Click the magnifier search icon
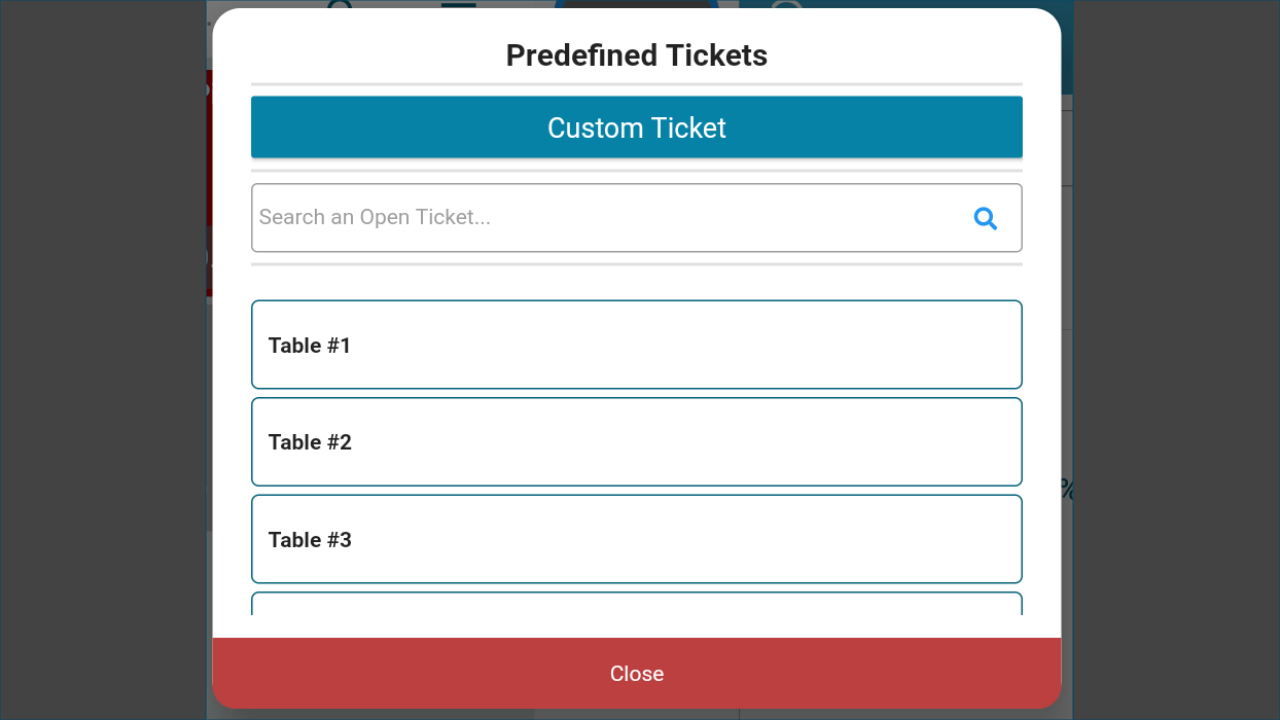1280x720 pixels. coord(985,218)
